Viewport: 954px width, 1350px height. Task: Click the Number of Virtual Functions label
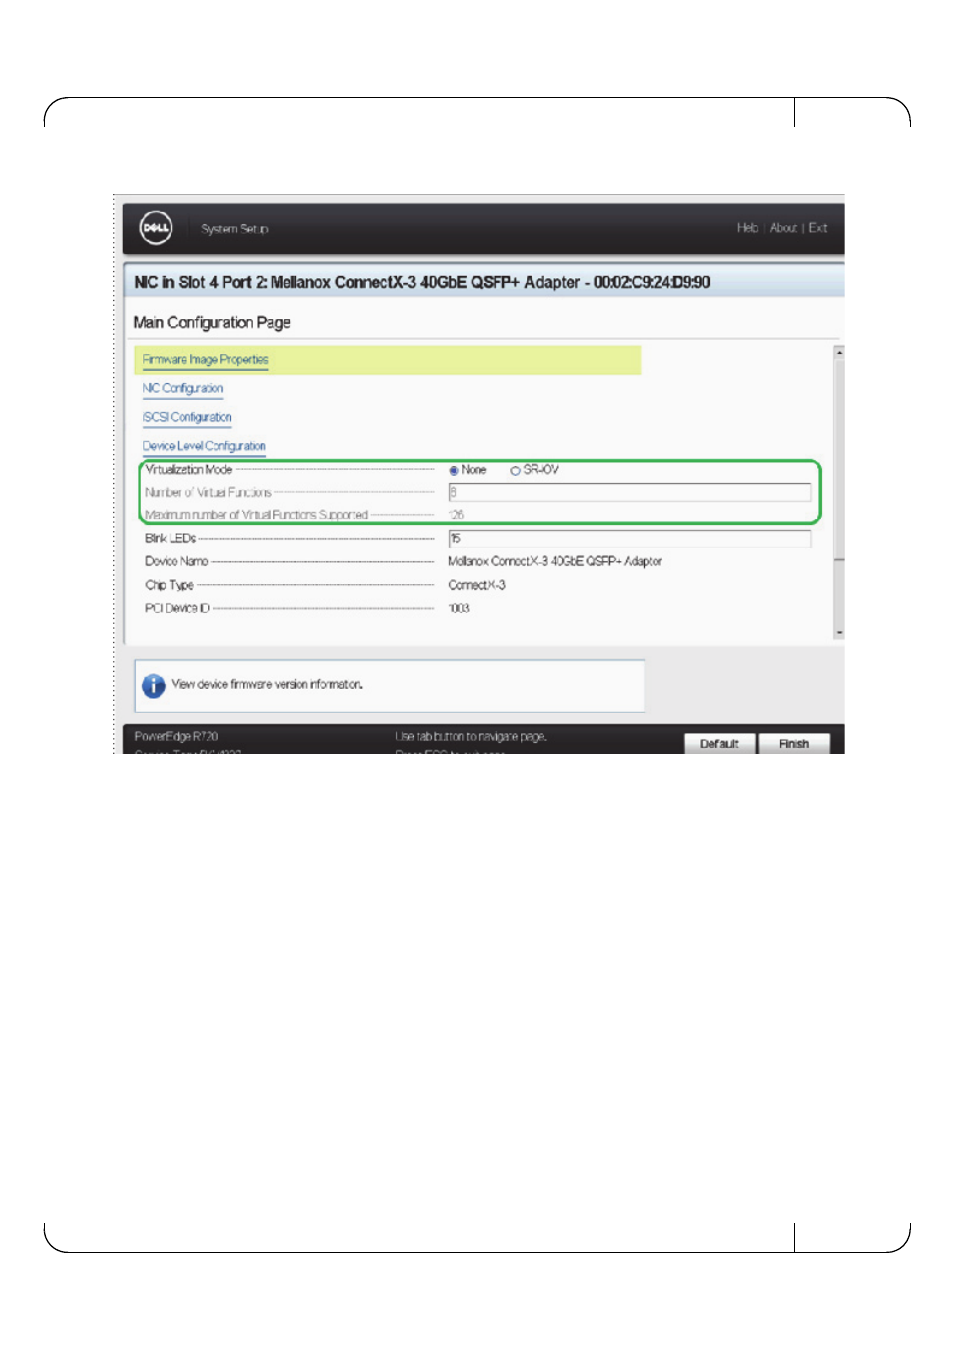click(208, 492)
